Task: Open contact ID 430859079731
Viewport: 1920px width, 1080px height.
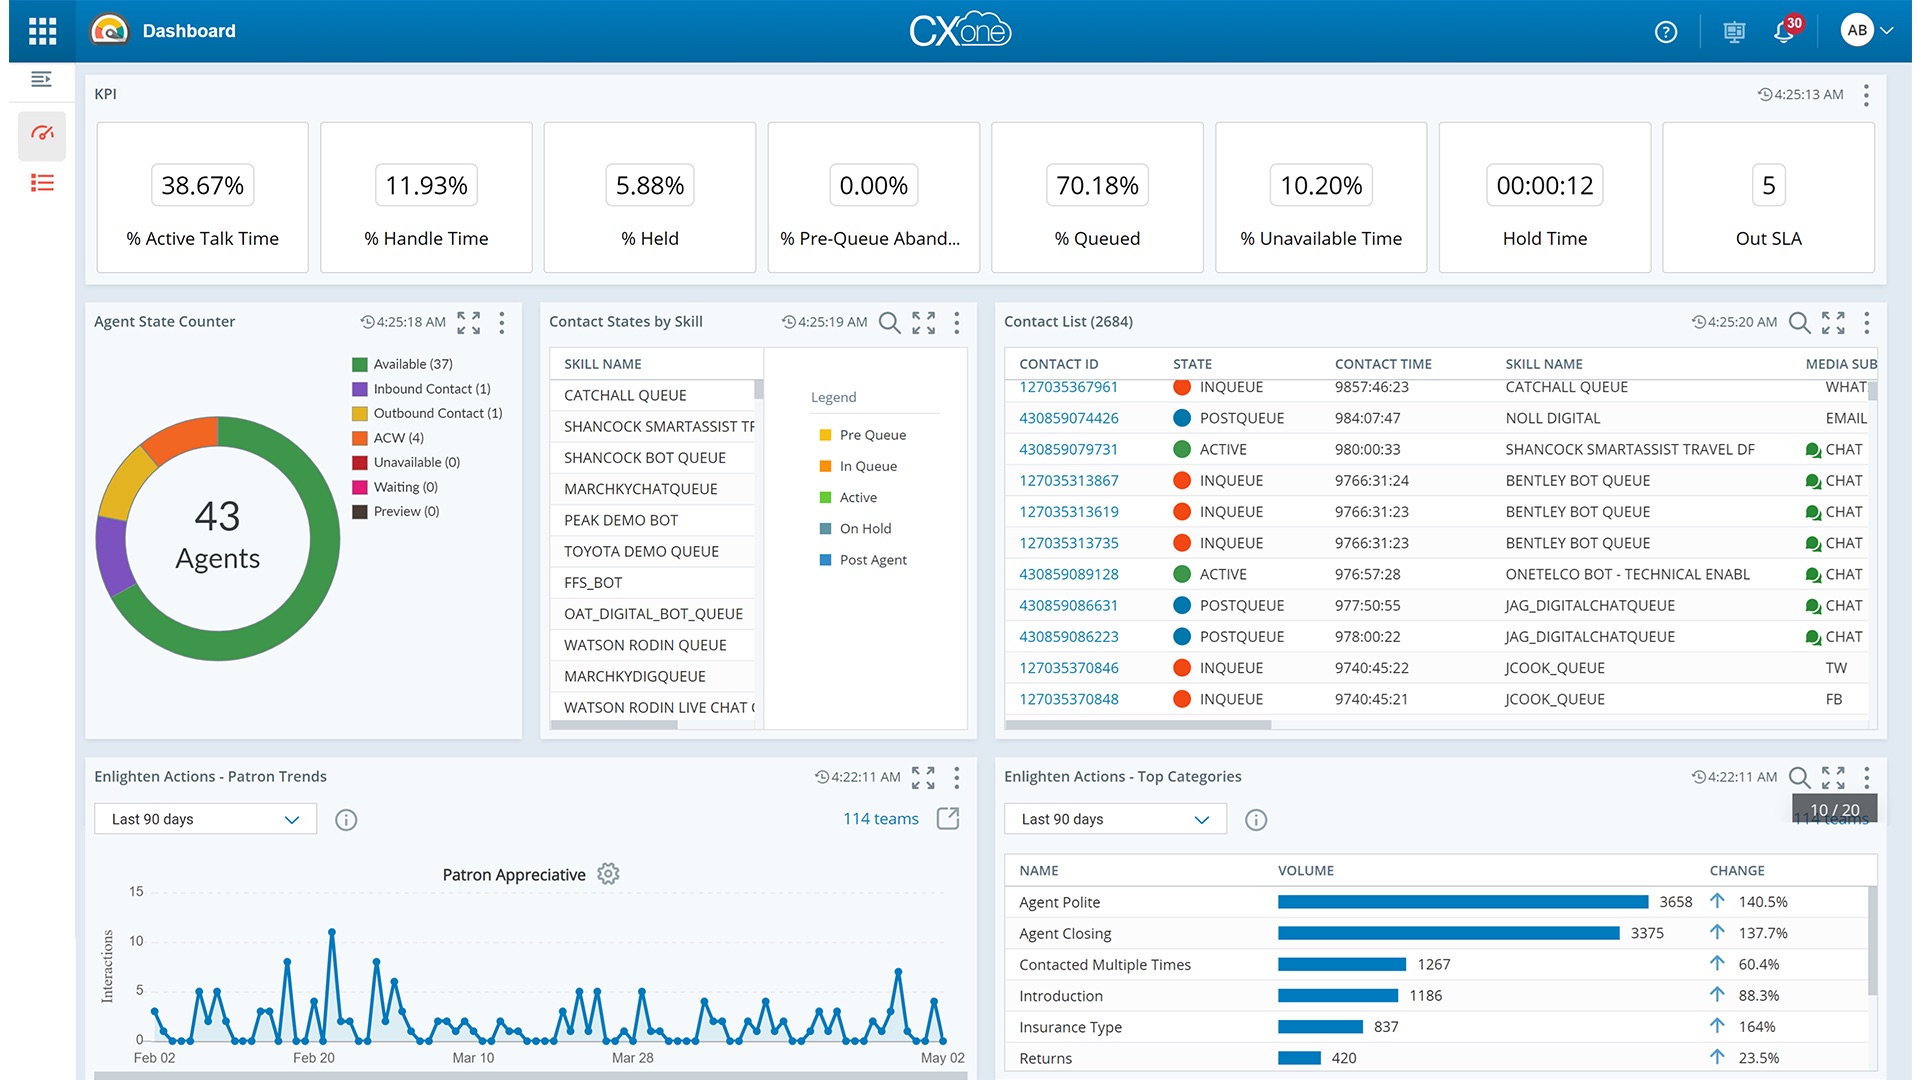Action: [x=1069, y=449]
